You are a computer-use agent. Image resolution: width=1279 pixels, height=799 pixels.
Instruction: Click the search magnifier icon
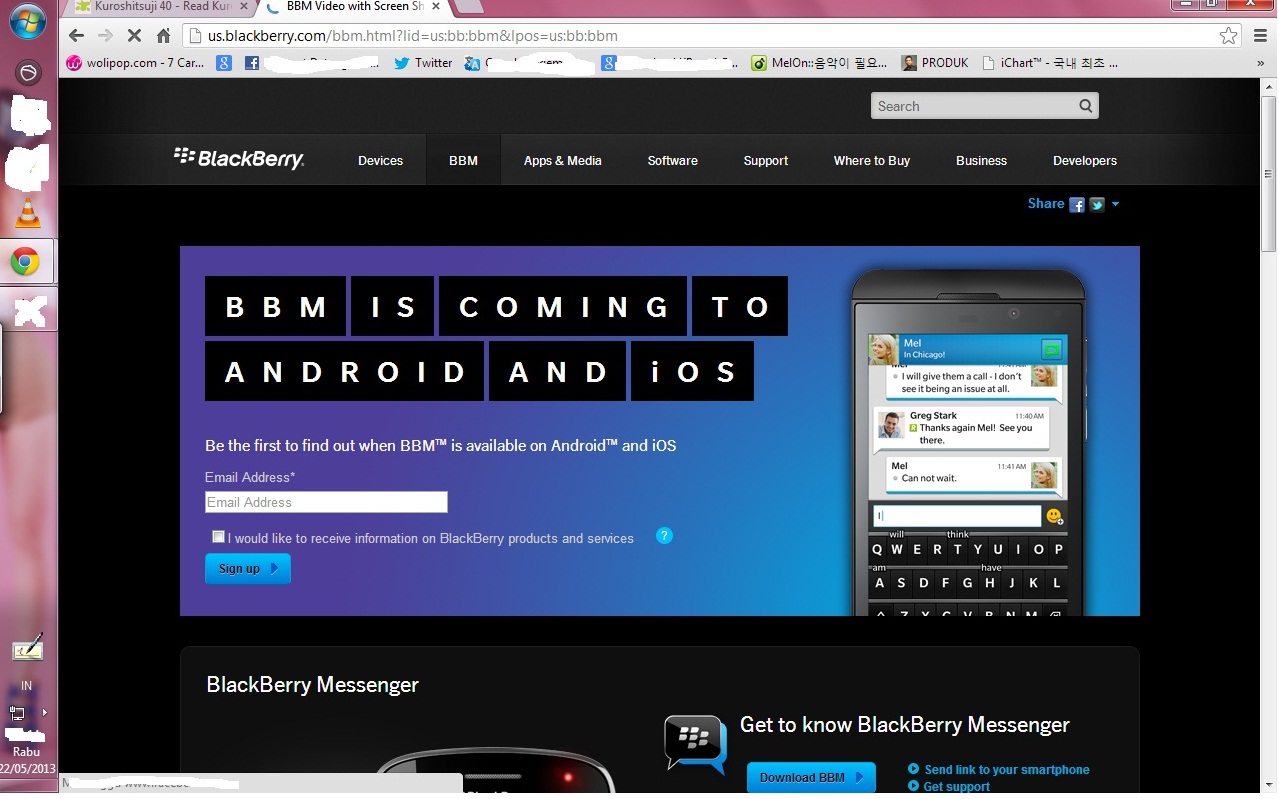pyautogui.click(x=1086, y=106)
